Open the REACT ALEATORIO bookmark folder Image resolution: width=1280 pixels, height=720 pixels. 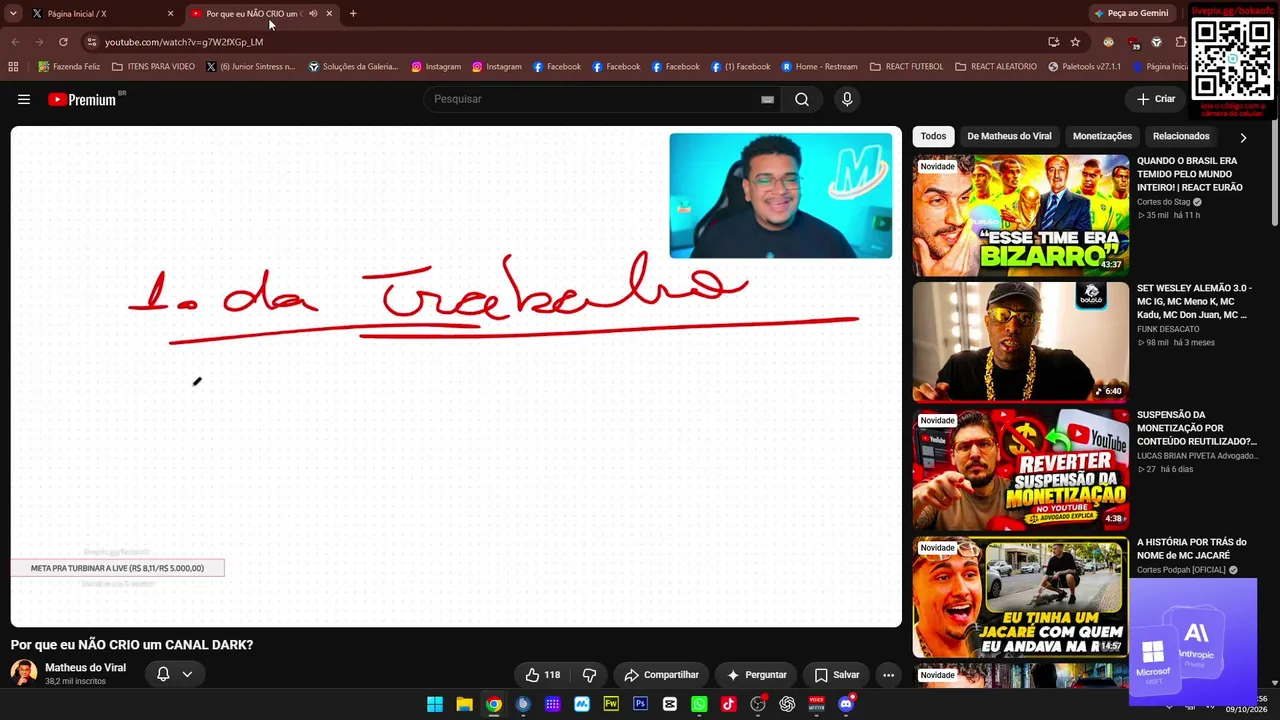[x=996, y=67]
